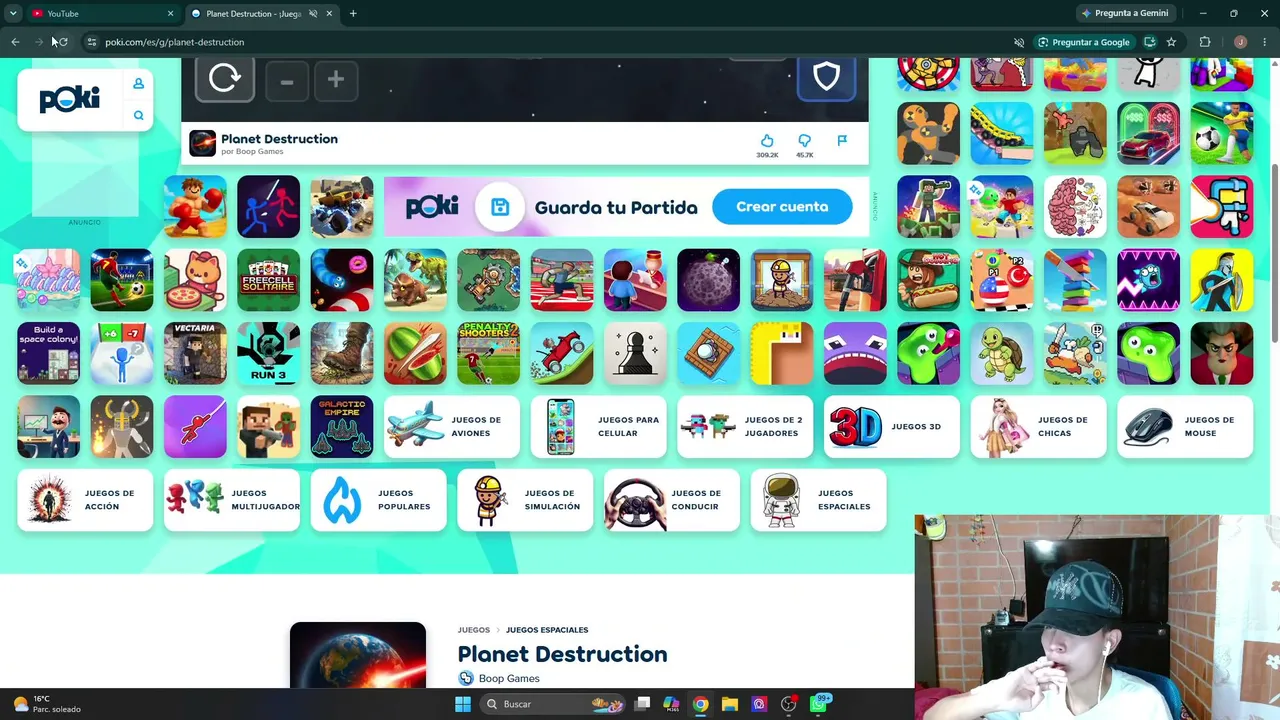Dislike Planet Destruction with the thumbs down
This screenshot has width=1280, height=720.
[804, 141]
